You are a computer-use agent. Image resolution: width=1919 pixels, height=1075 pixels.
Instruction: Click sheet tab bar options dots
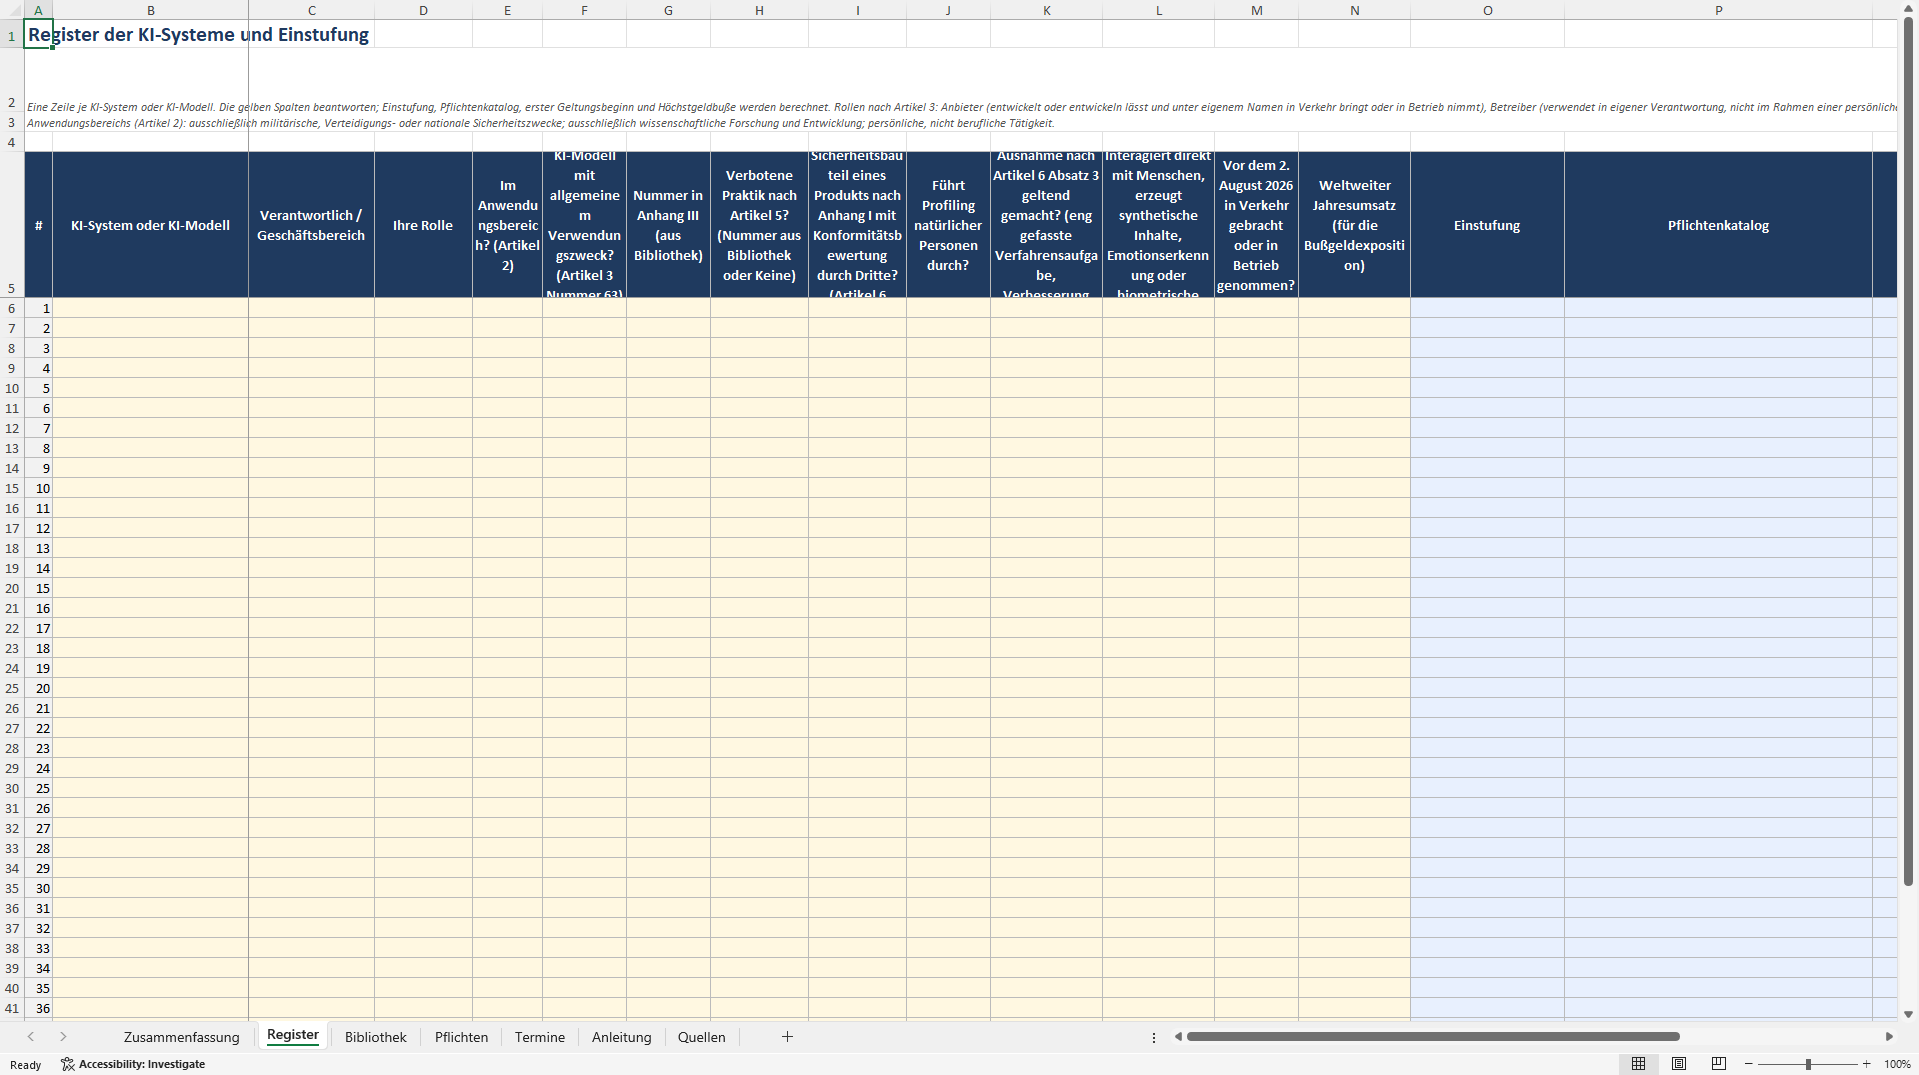tap(1154, 1037)
